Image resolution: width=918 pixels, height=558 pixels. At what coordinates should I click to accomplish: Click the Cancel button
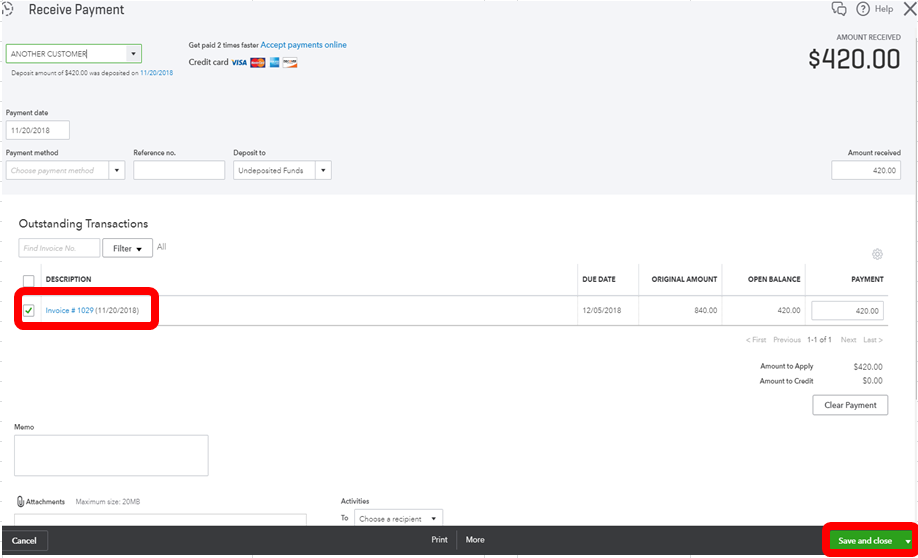[24, 540]
